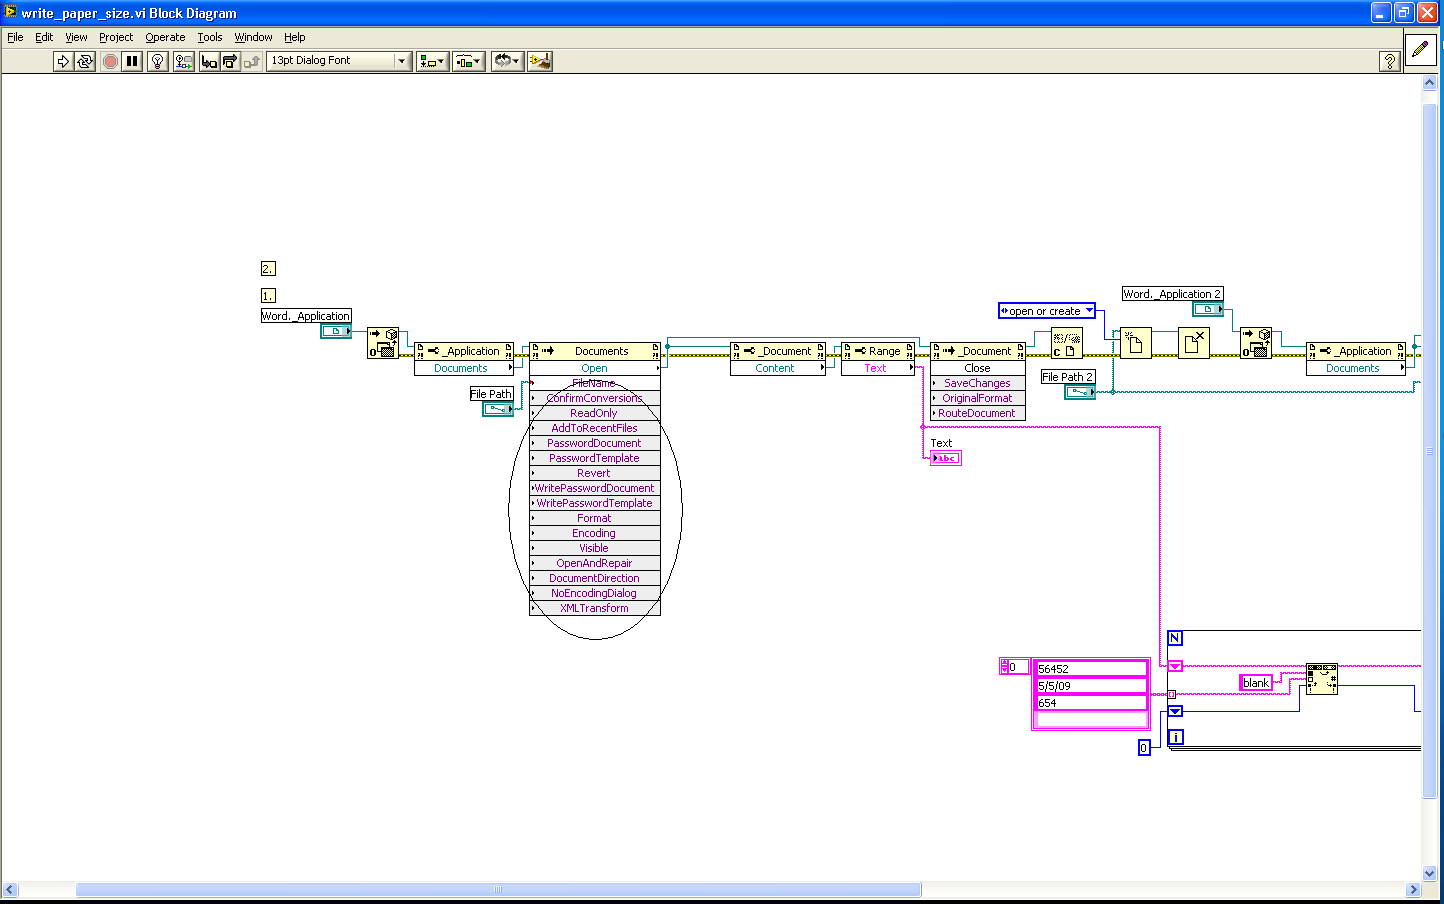Select the Close File node
The height and width of the screenshot is (904, 1444).
pos(1194,343)
